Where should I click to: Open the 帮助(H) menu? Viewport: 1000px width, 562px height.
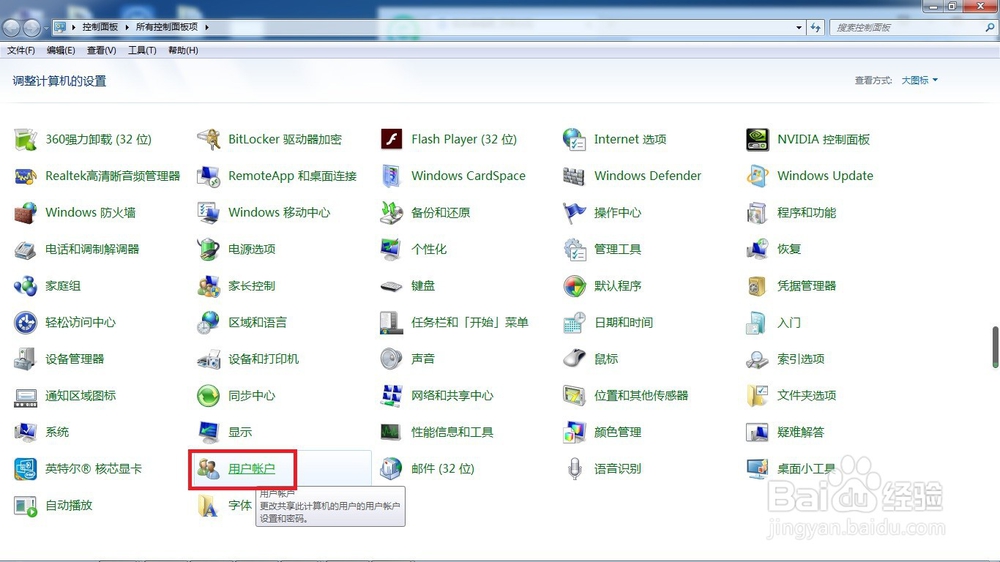click(x=183, y=50)
